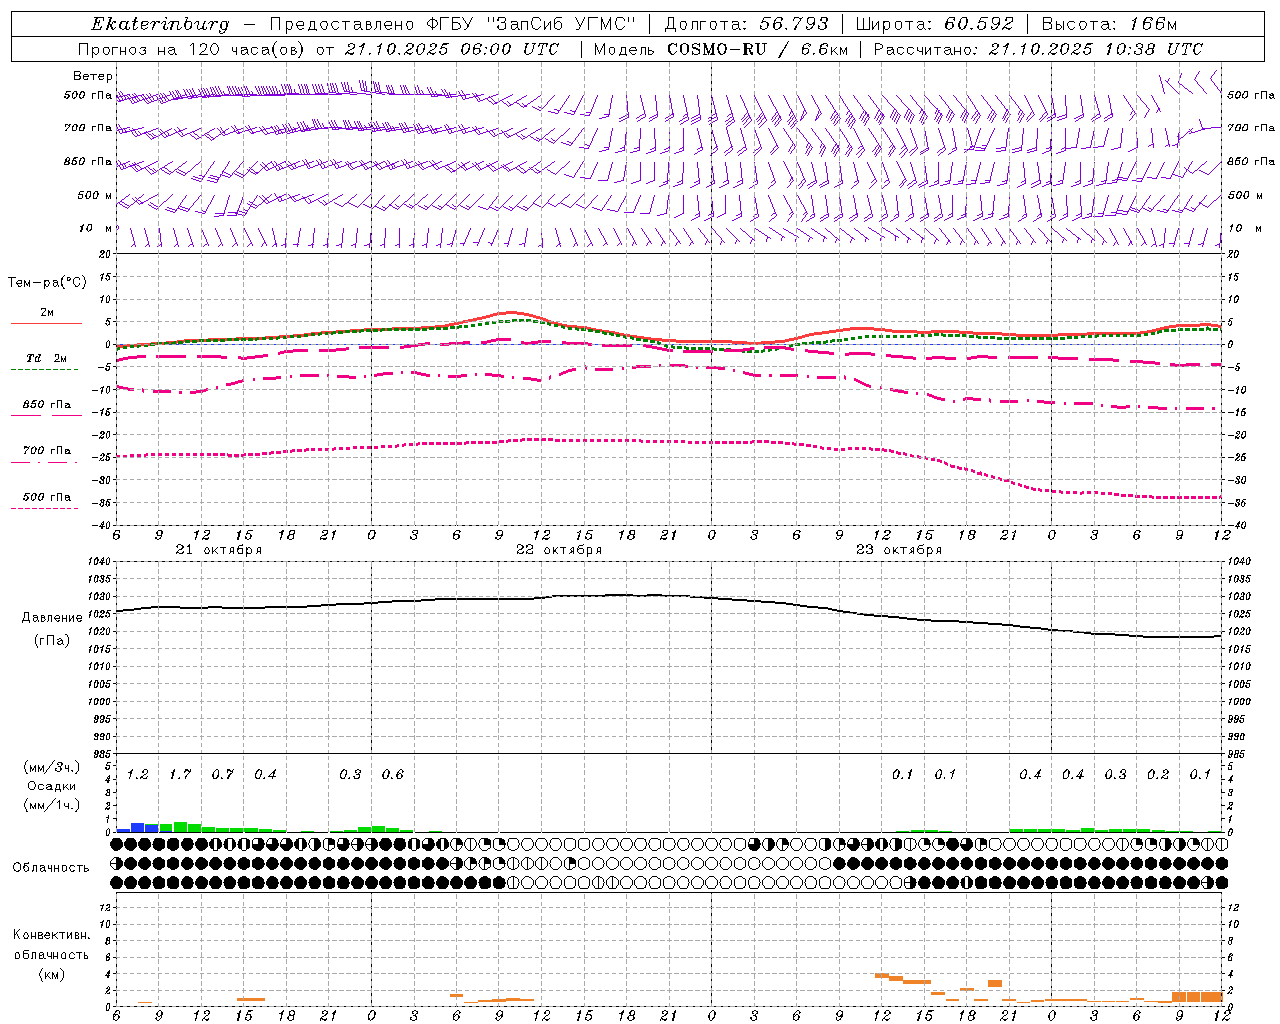
Task: Click the left '10 м' wind level label
Action: pyautogui.click(x=96, y=228)
